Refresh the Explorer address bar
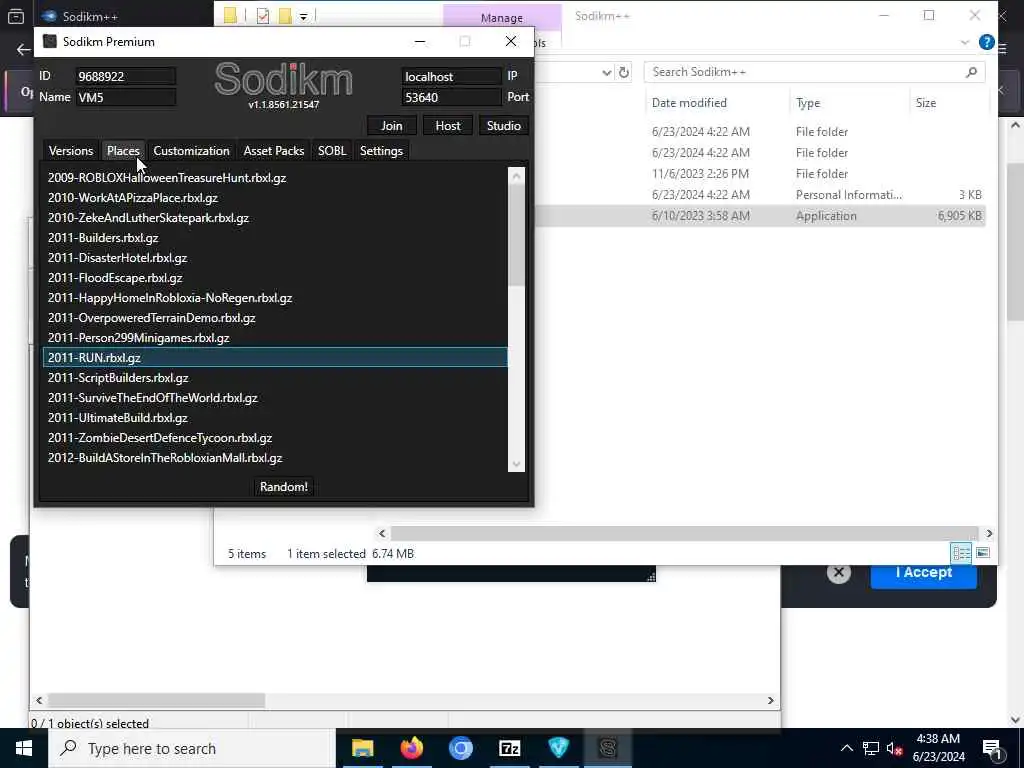Viewport: 1024px width, 768px height. tap(624, 72)
